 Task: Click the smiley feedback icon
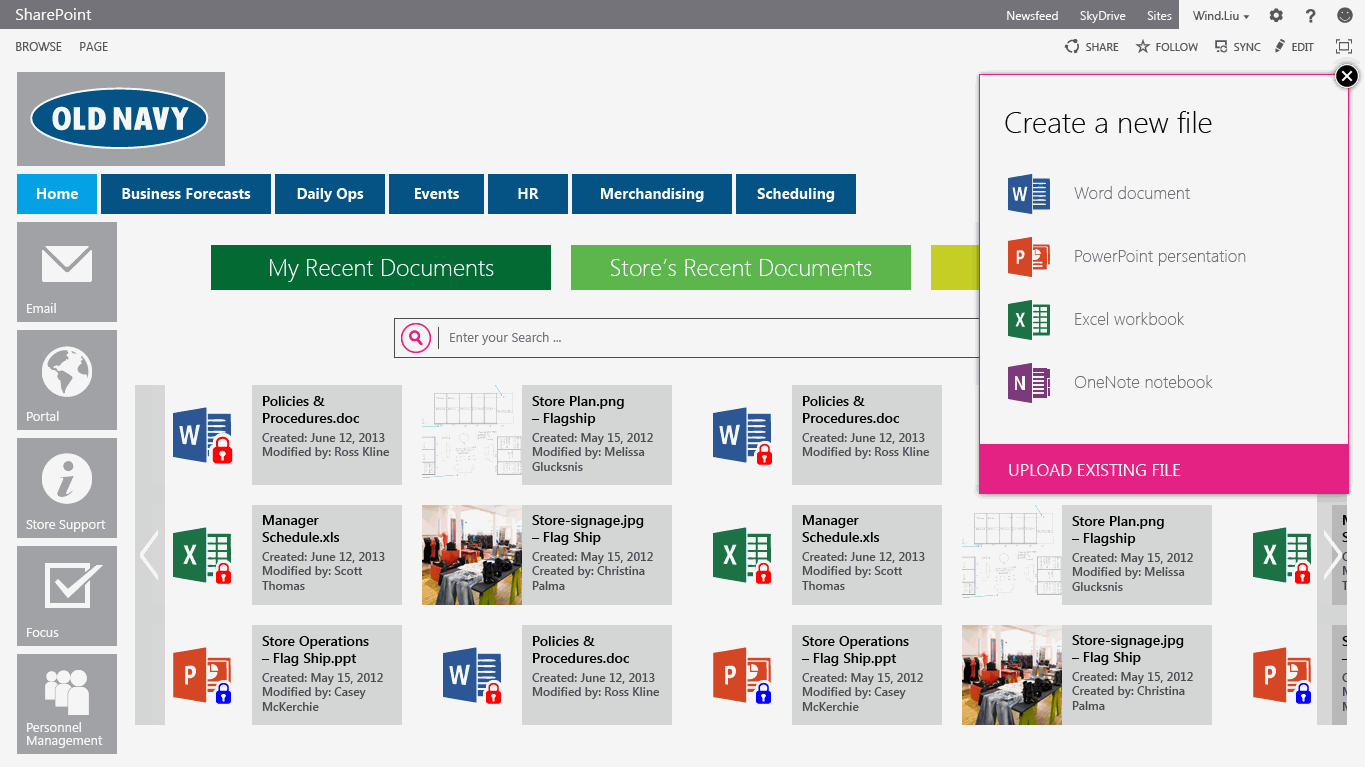1345,15
